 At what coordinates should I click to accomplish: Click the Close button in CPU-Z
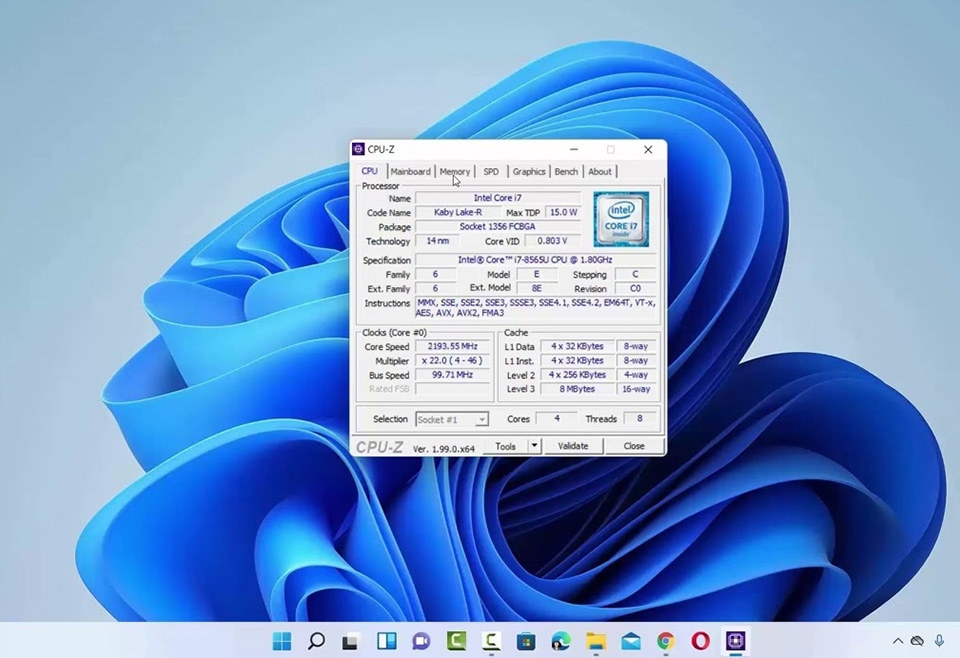634,446
